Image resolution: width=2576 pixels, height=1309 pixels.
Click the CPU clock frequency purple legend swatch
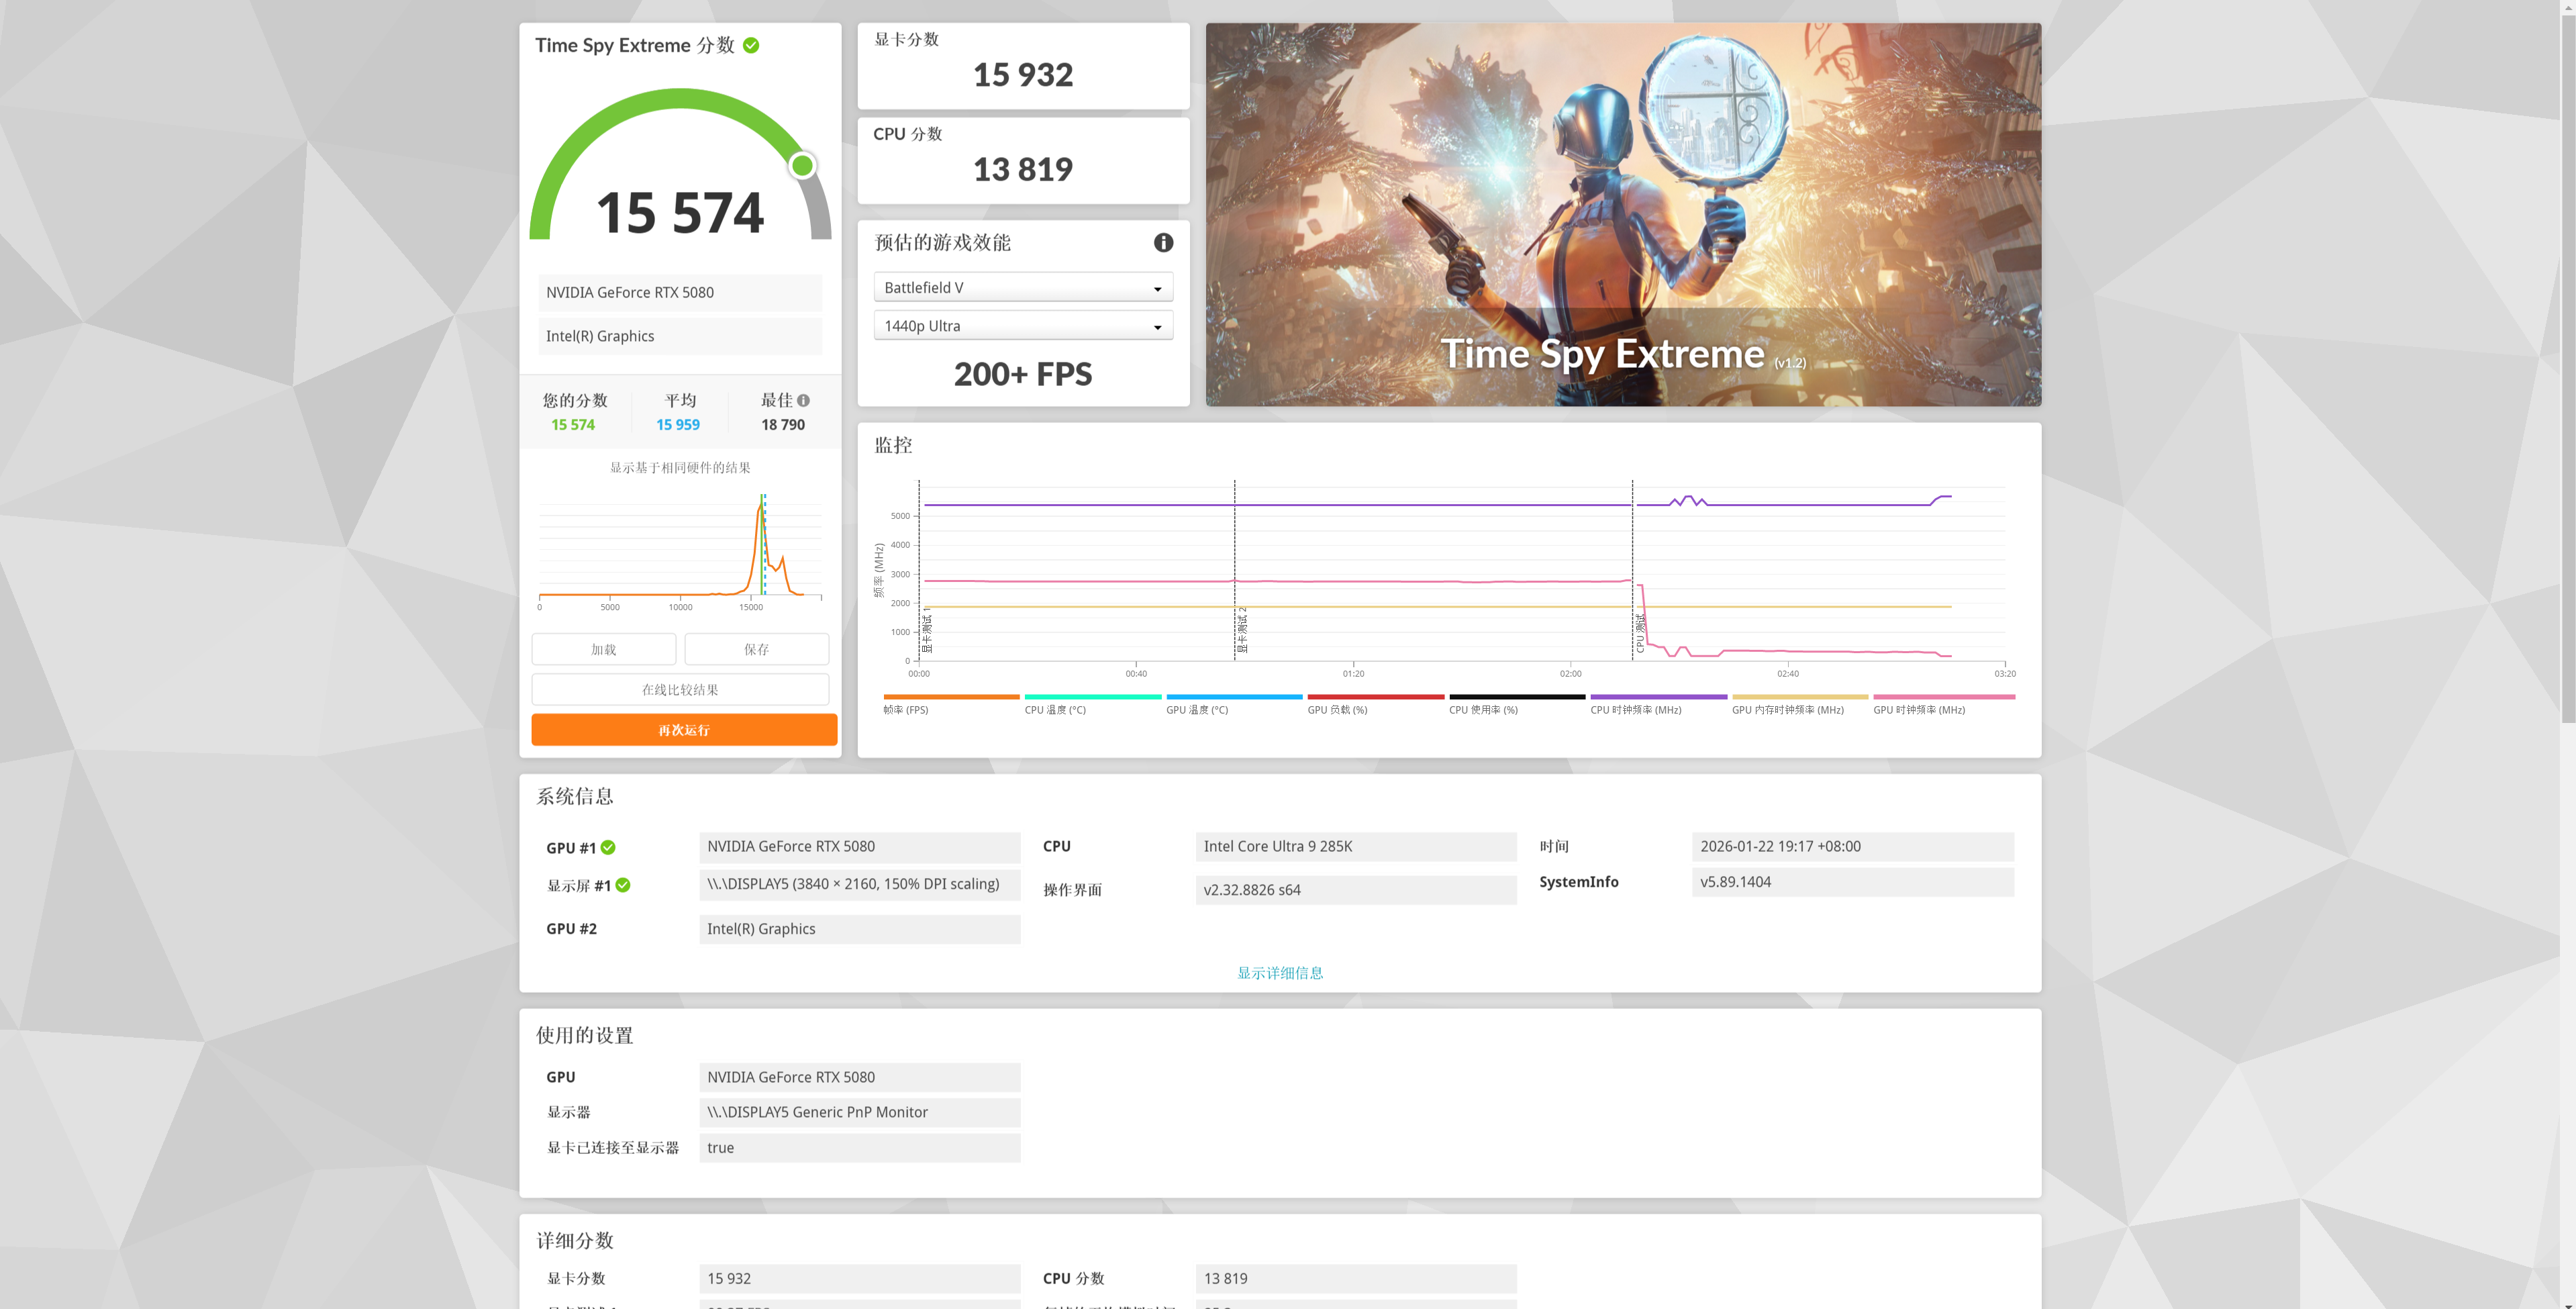[x=1658, y=697]
